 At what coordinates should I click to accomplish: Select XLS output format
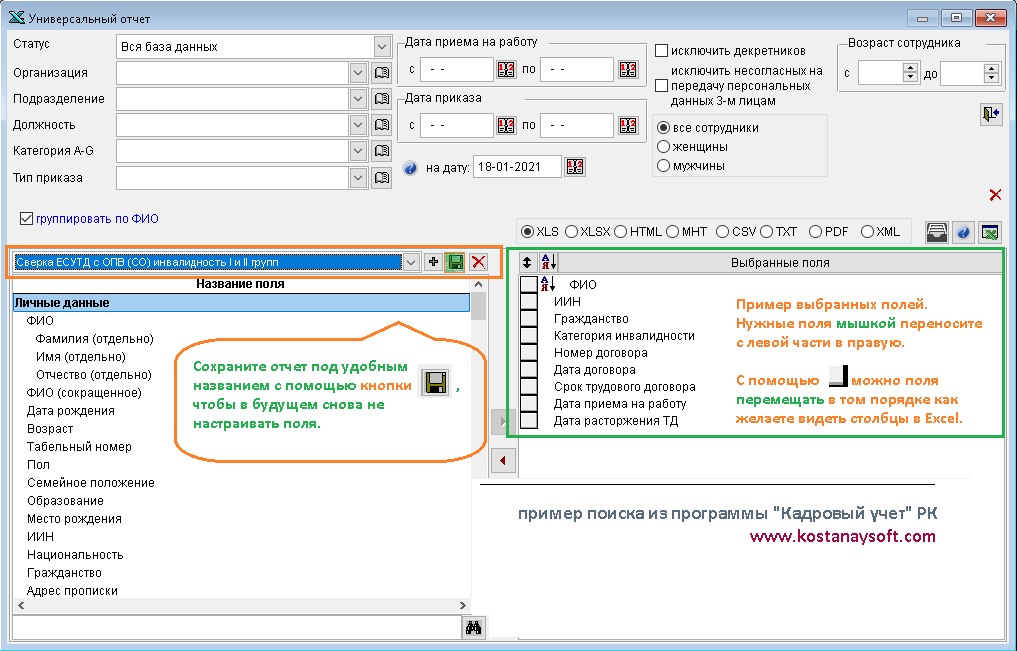coord(527,231)
